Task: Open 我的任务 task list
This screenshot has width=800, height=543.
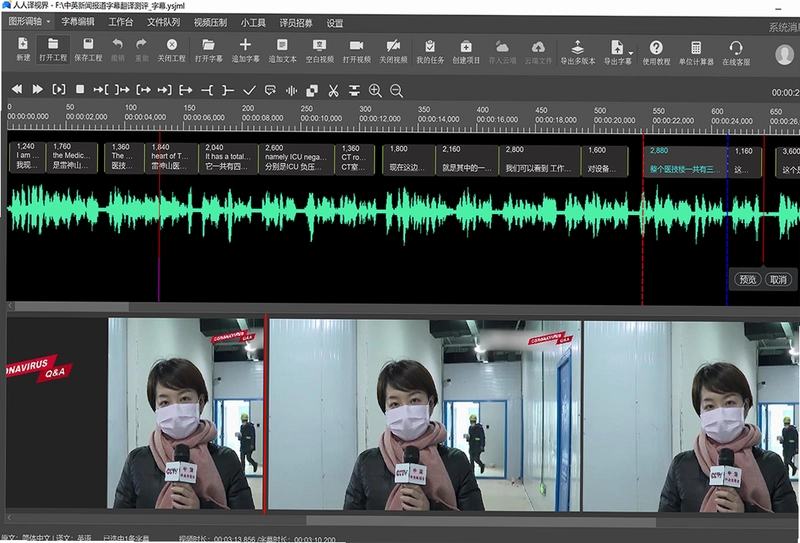Action: point(430,51)
